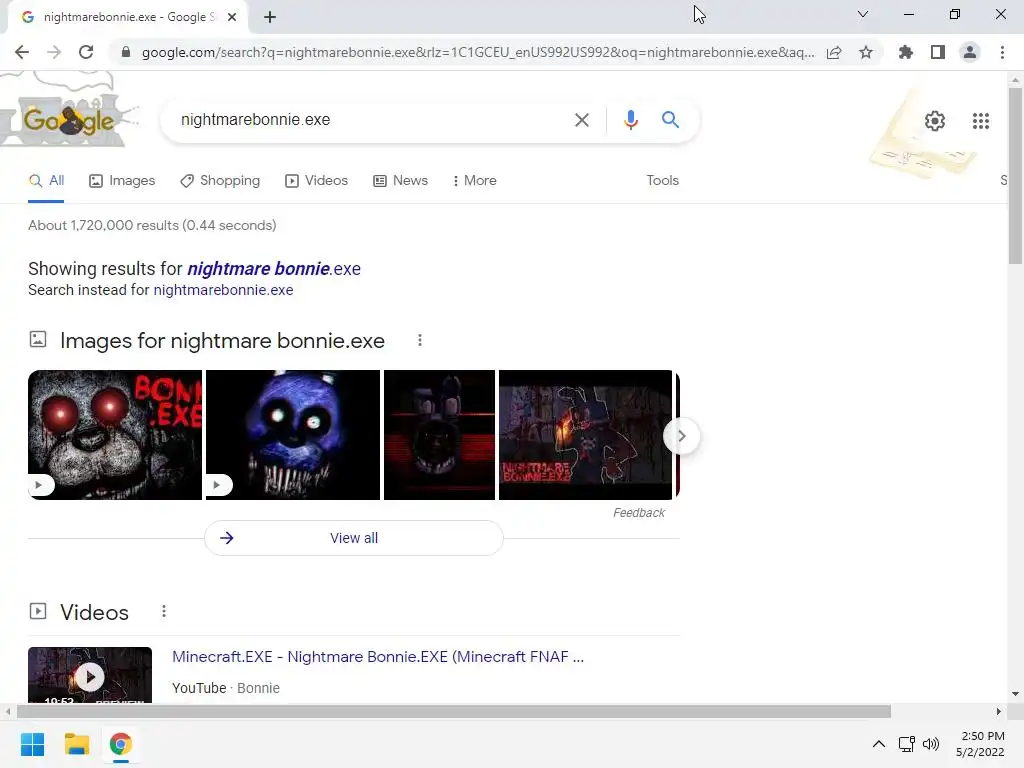Show next images carousel arrow

pos(681,436)
